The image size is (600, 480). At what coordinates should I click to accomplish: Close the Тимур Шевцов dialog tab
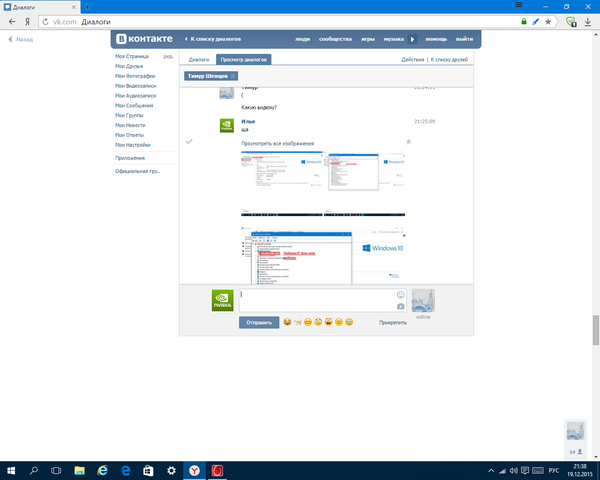pos(234,75)
